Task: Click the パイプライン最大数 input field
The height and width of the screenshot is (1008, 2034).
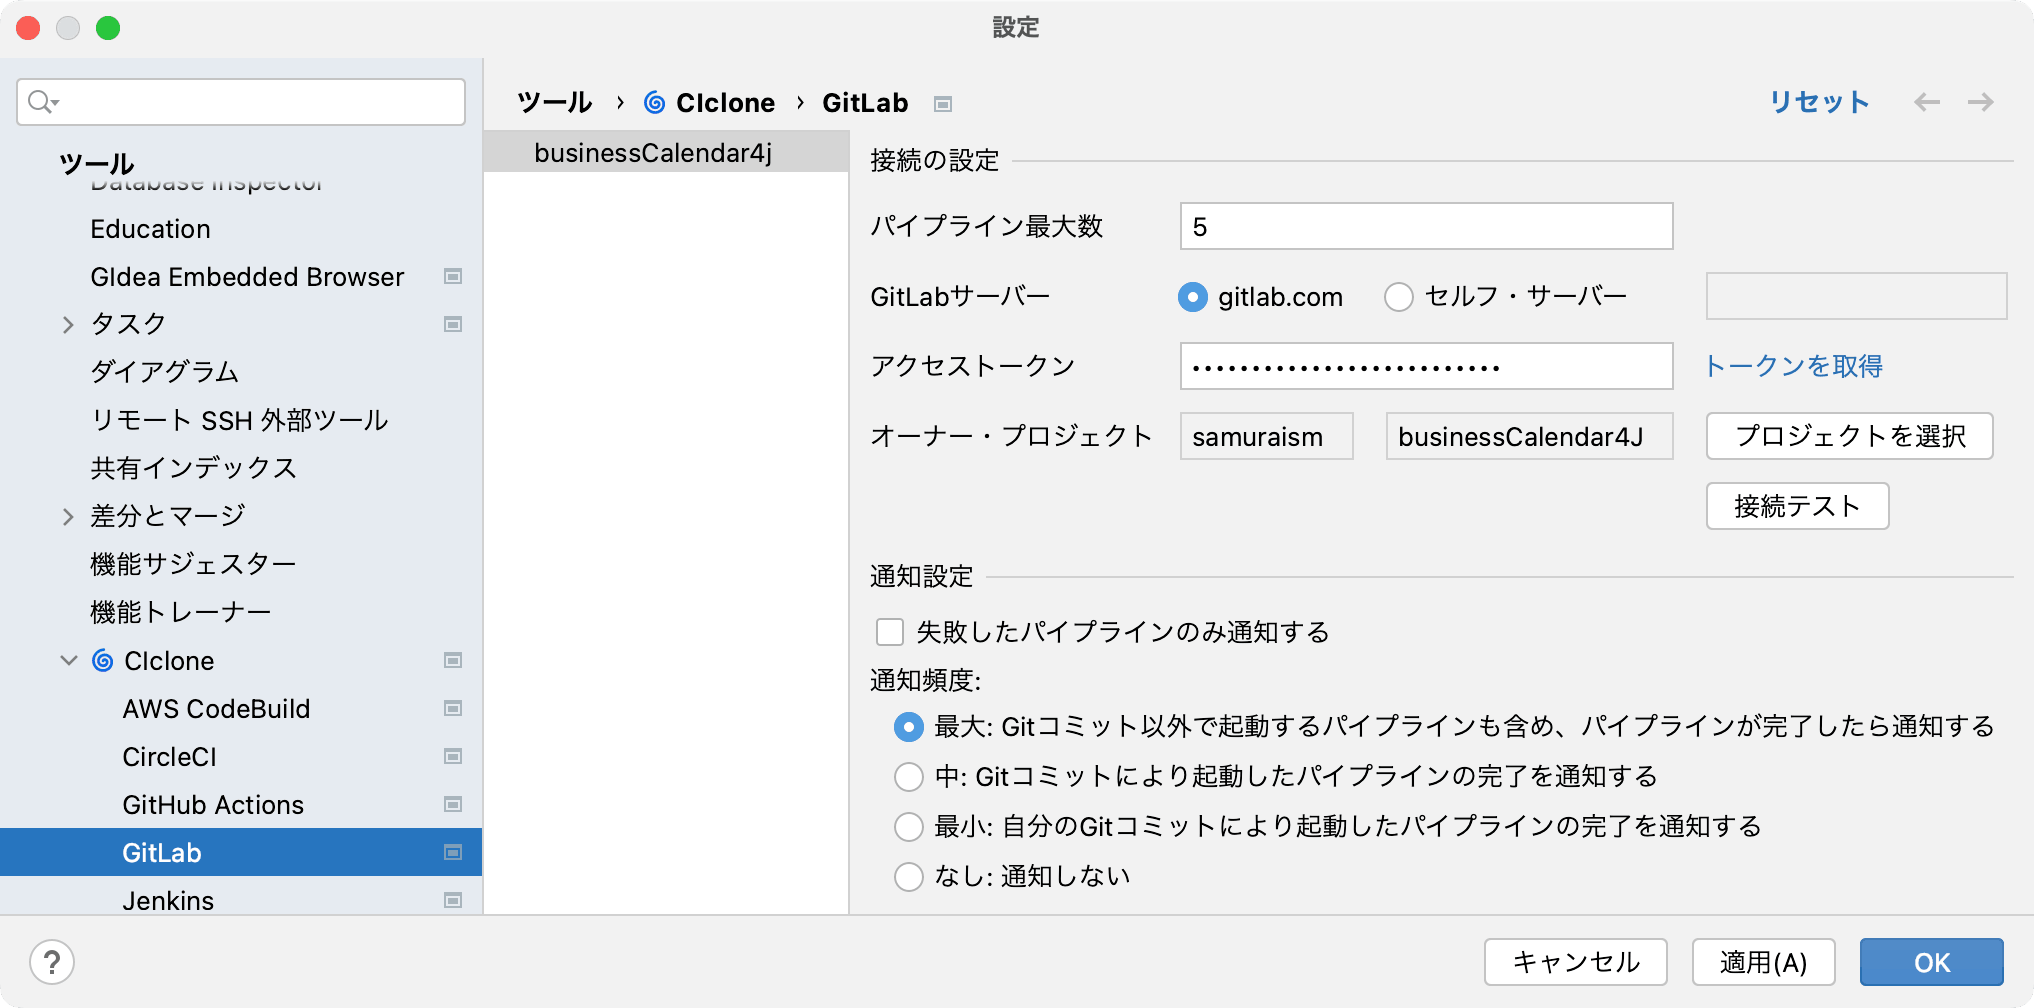Action: pyautogui.click(x=1426, y=226)
